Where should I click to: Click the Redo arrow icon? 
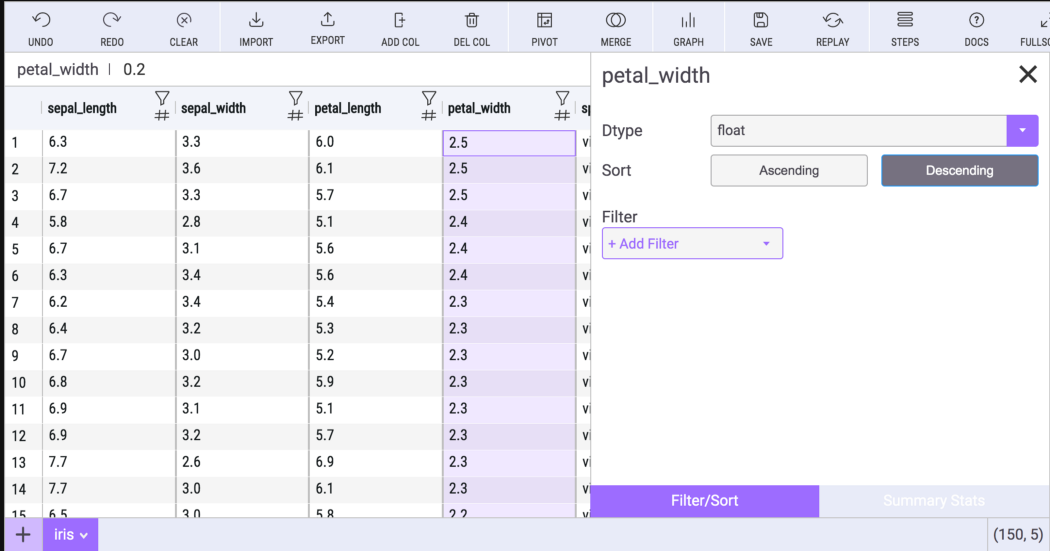112,21
